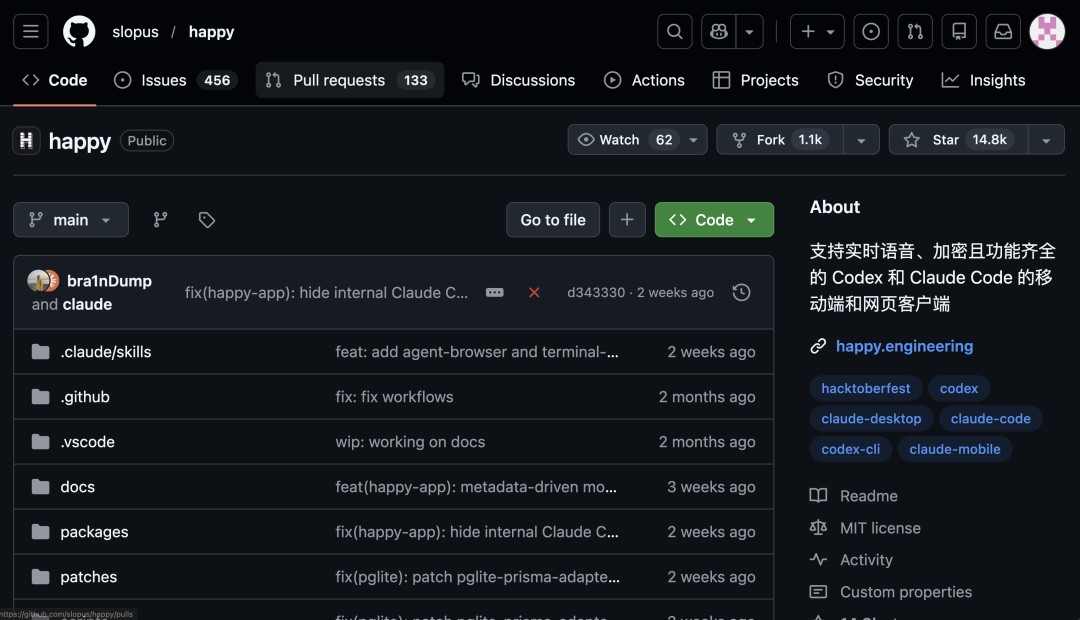Click the user profile avatar
The image size is (1080, 620).
pyautogui.click(x=1047, y=32)
